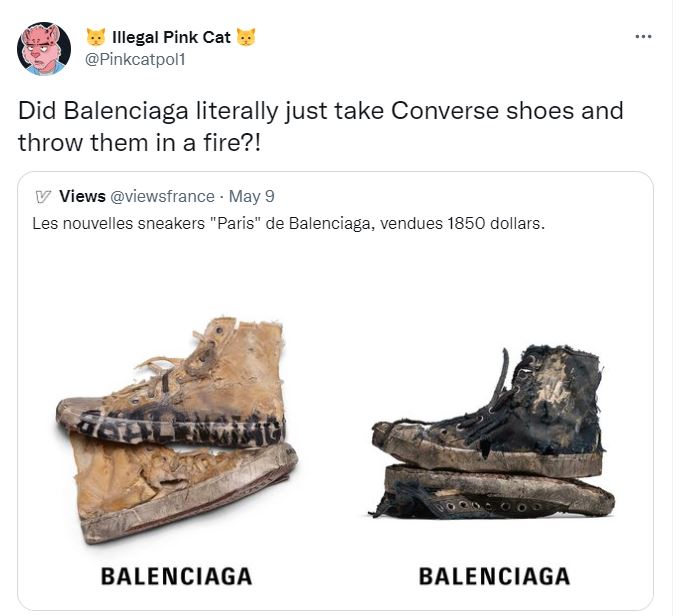Click the flattened black sneaker at bottom
This screenshot has height=616, width=690.
493,493
